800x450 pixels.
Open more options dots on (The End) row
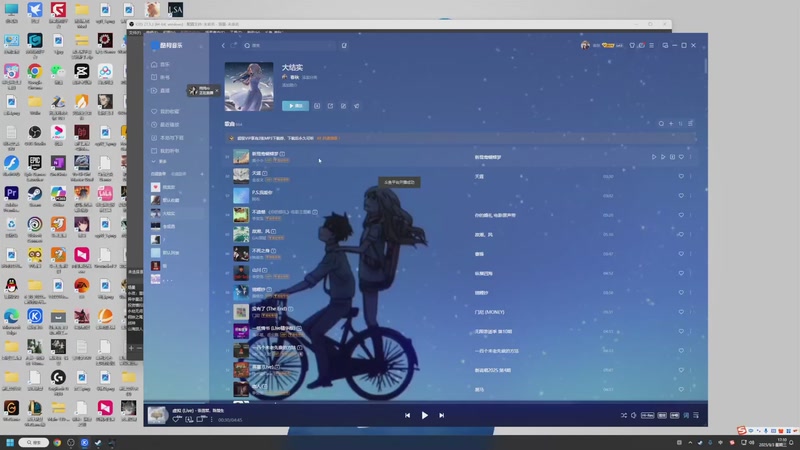[x=690, y=312]
